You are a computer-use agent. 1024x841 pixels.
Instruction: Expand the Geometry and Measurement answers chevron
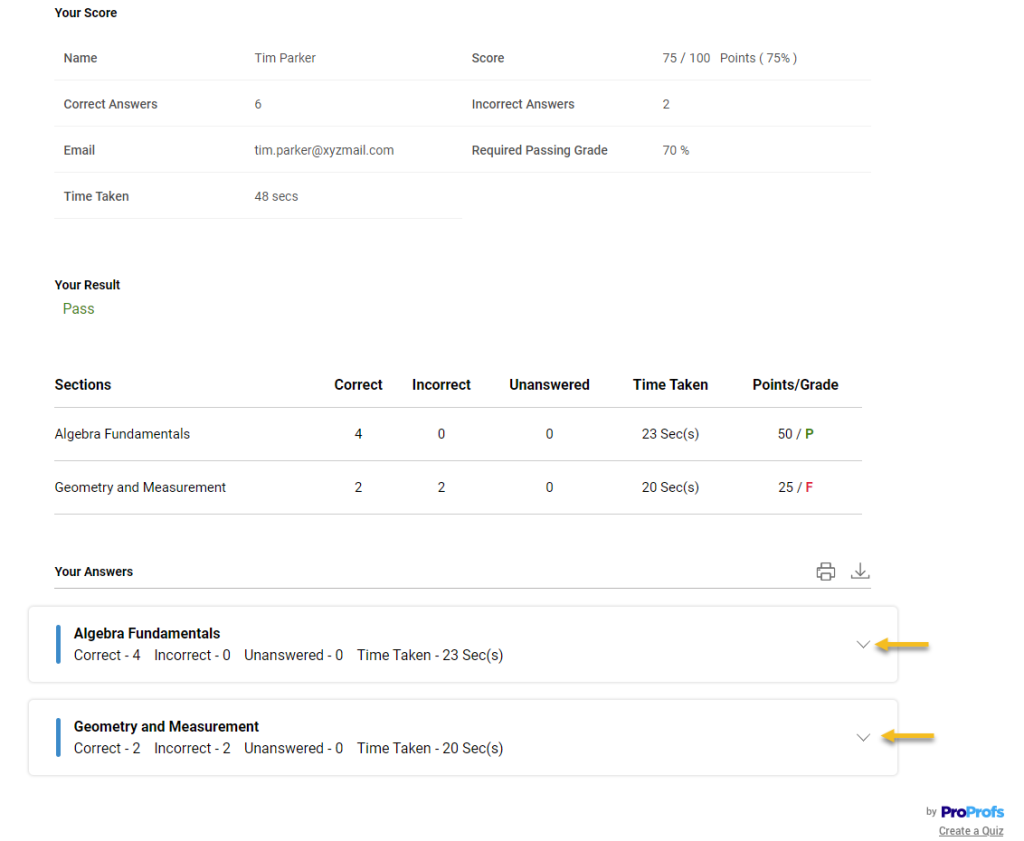point(863,738)
